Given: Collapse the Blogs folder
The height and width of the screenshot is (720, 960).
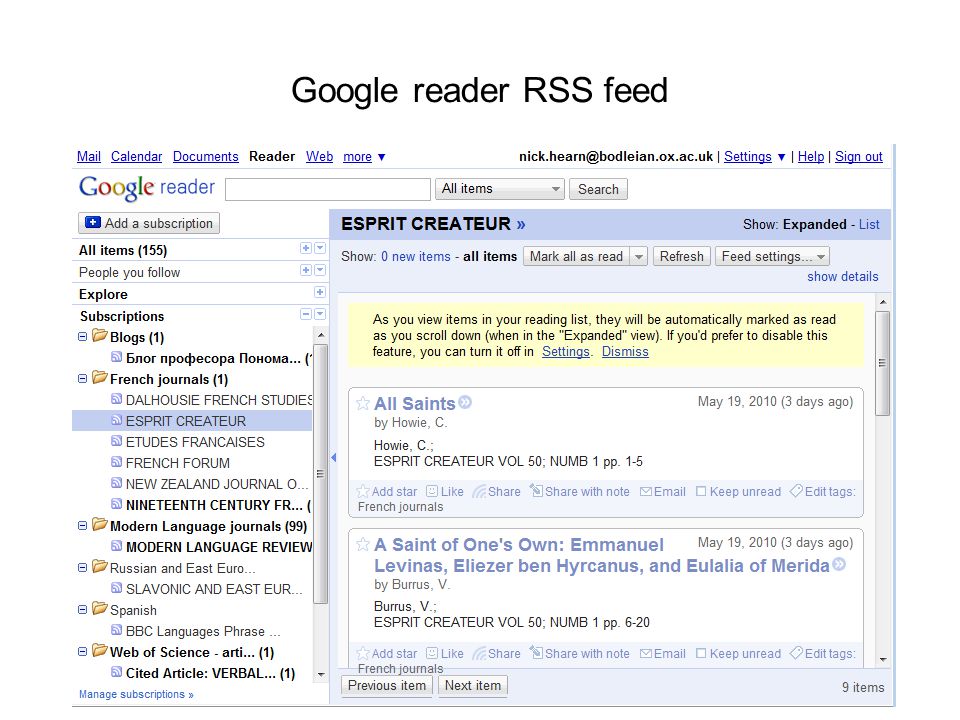Looking at the screenshot, I should coord(83,337).
